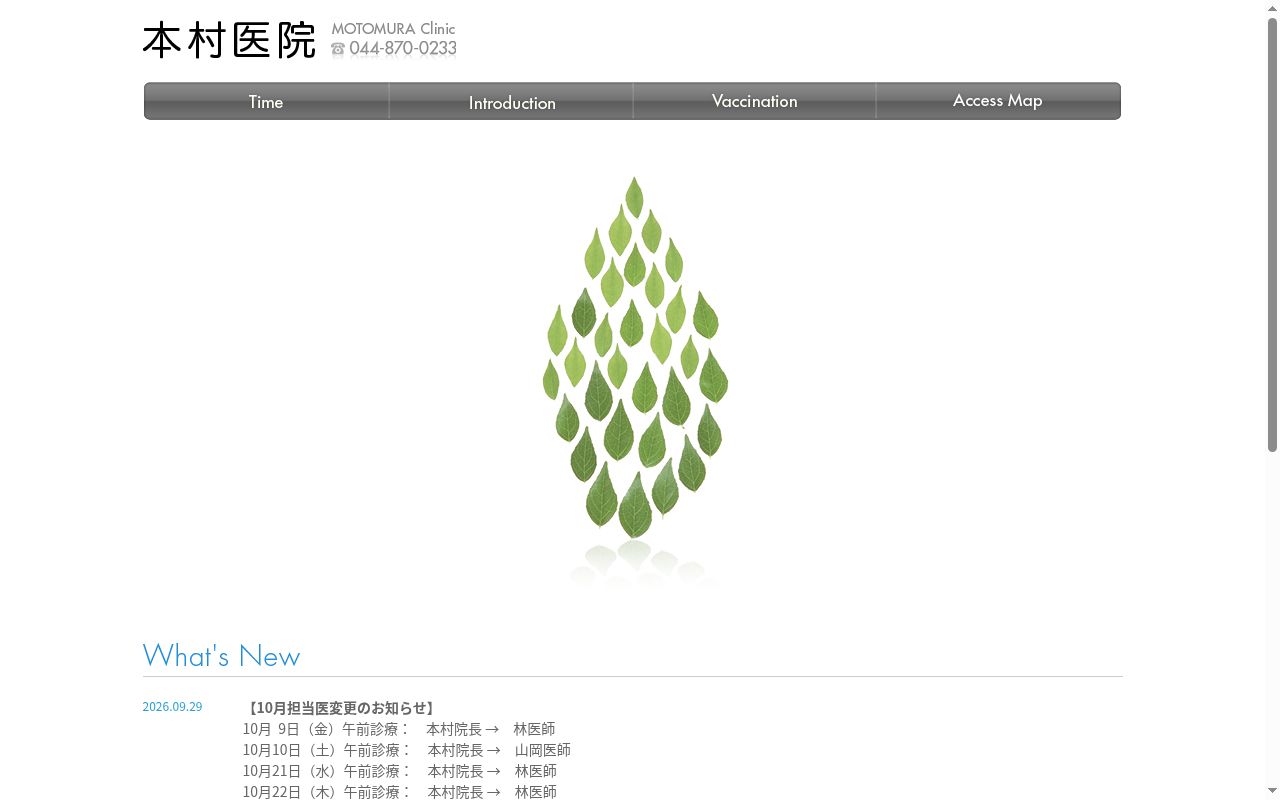Viewport: 1280px width, 800px height.
Task: View the Access Map page
Action: tap(998, 101)
